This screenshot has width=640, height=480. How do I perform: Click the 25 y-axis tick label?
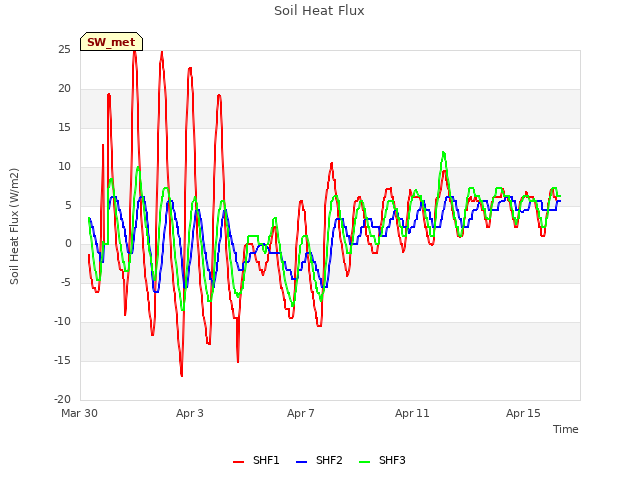click(64, 49)
